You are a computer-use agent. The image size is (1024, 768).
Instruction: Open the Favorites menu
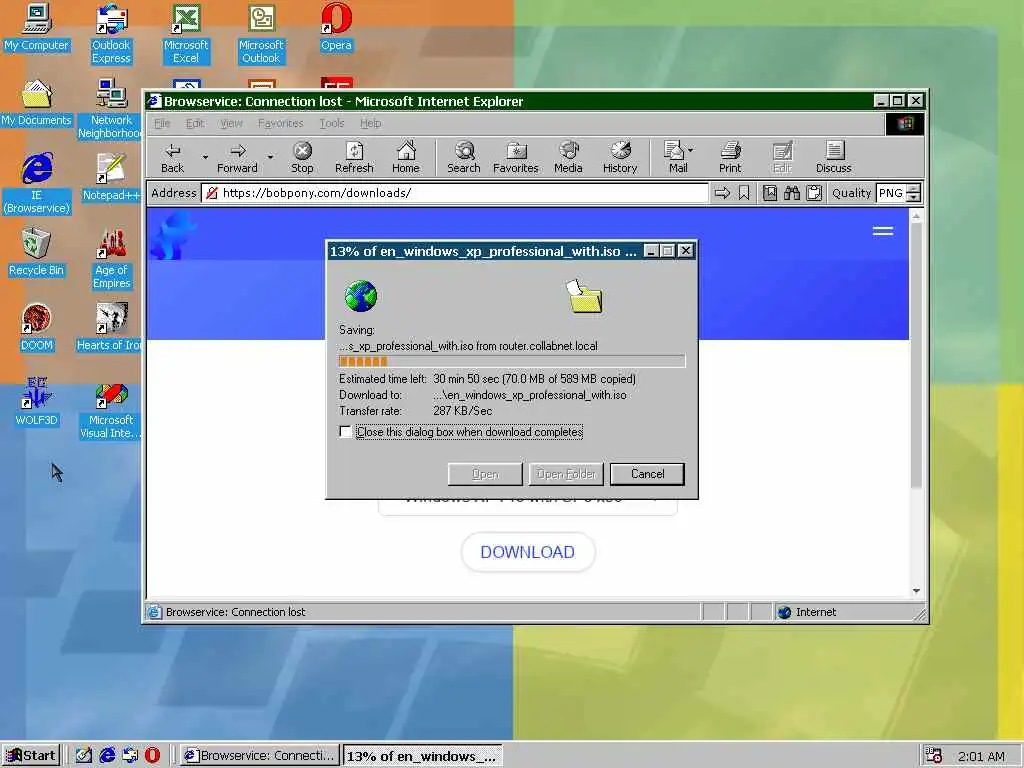point(280,123)
